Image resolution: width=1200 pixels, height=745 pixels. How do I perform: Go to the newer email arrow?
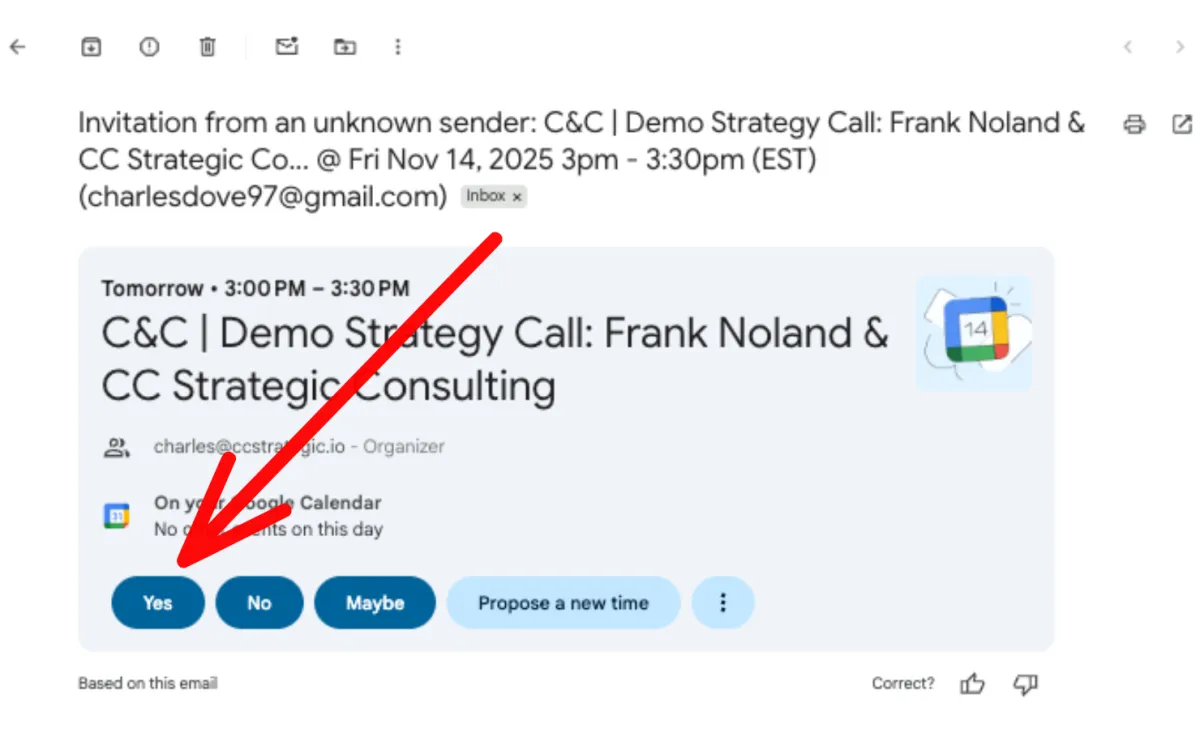click(1128, 47)
